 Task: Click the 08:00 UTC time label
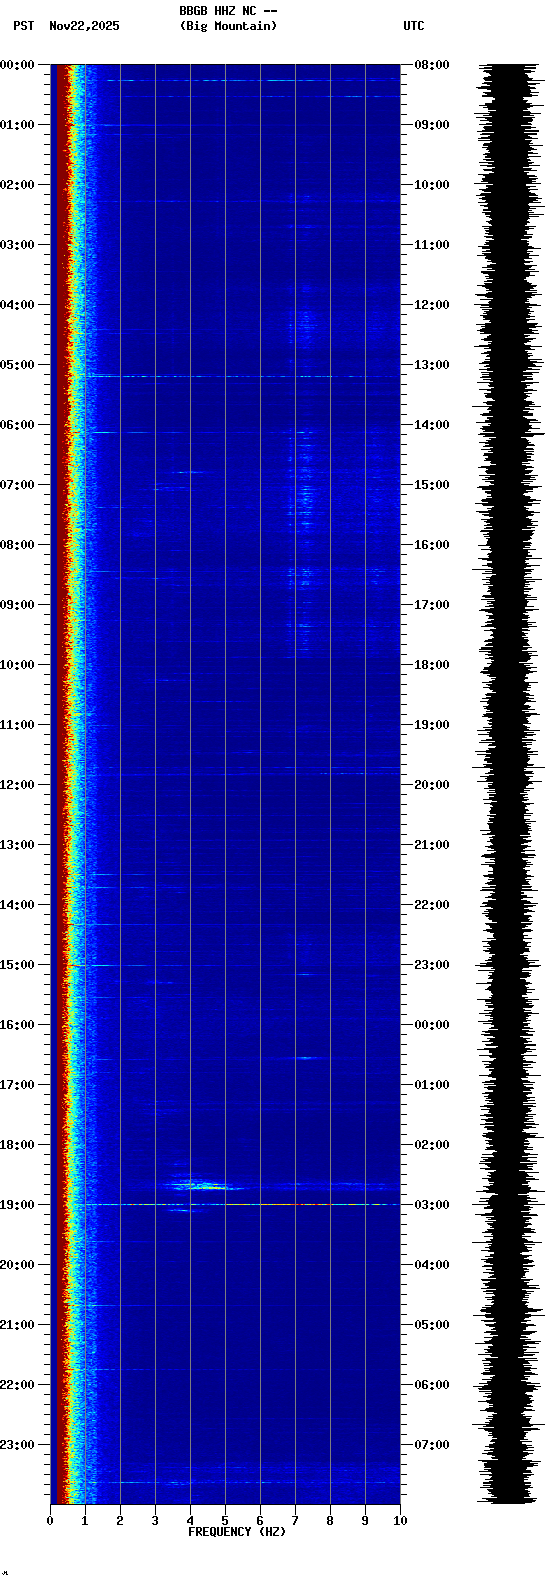[432, 65]
